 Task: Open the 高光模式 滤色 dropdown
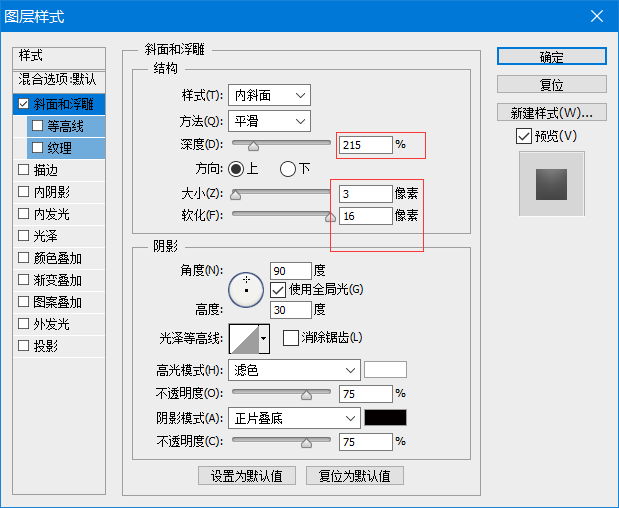294,370
